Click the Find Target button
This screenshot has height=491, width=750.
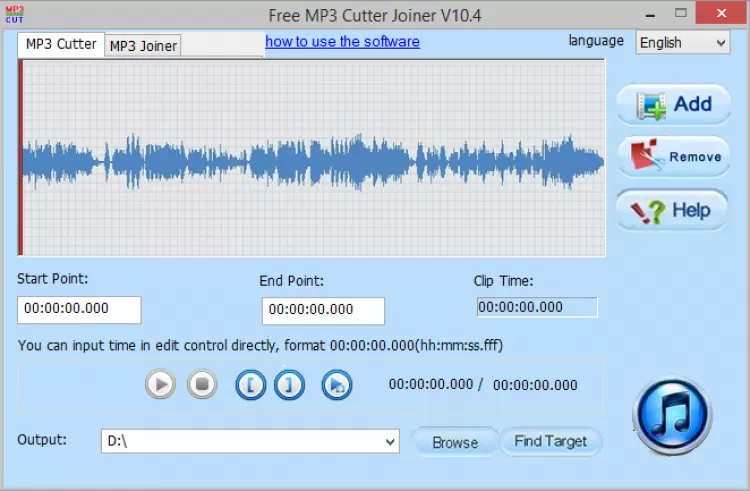pos(551,441)
